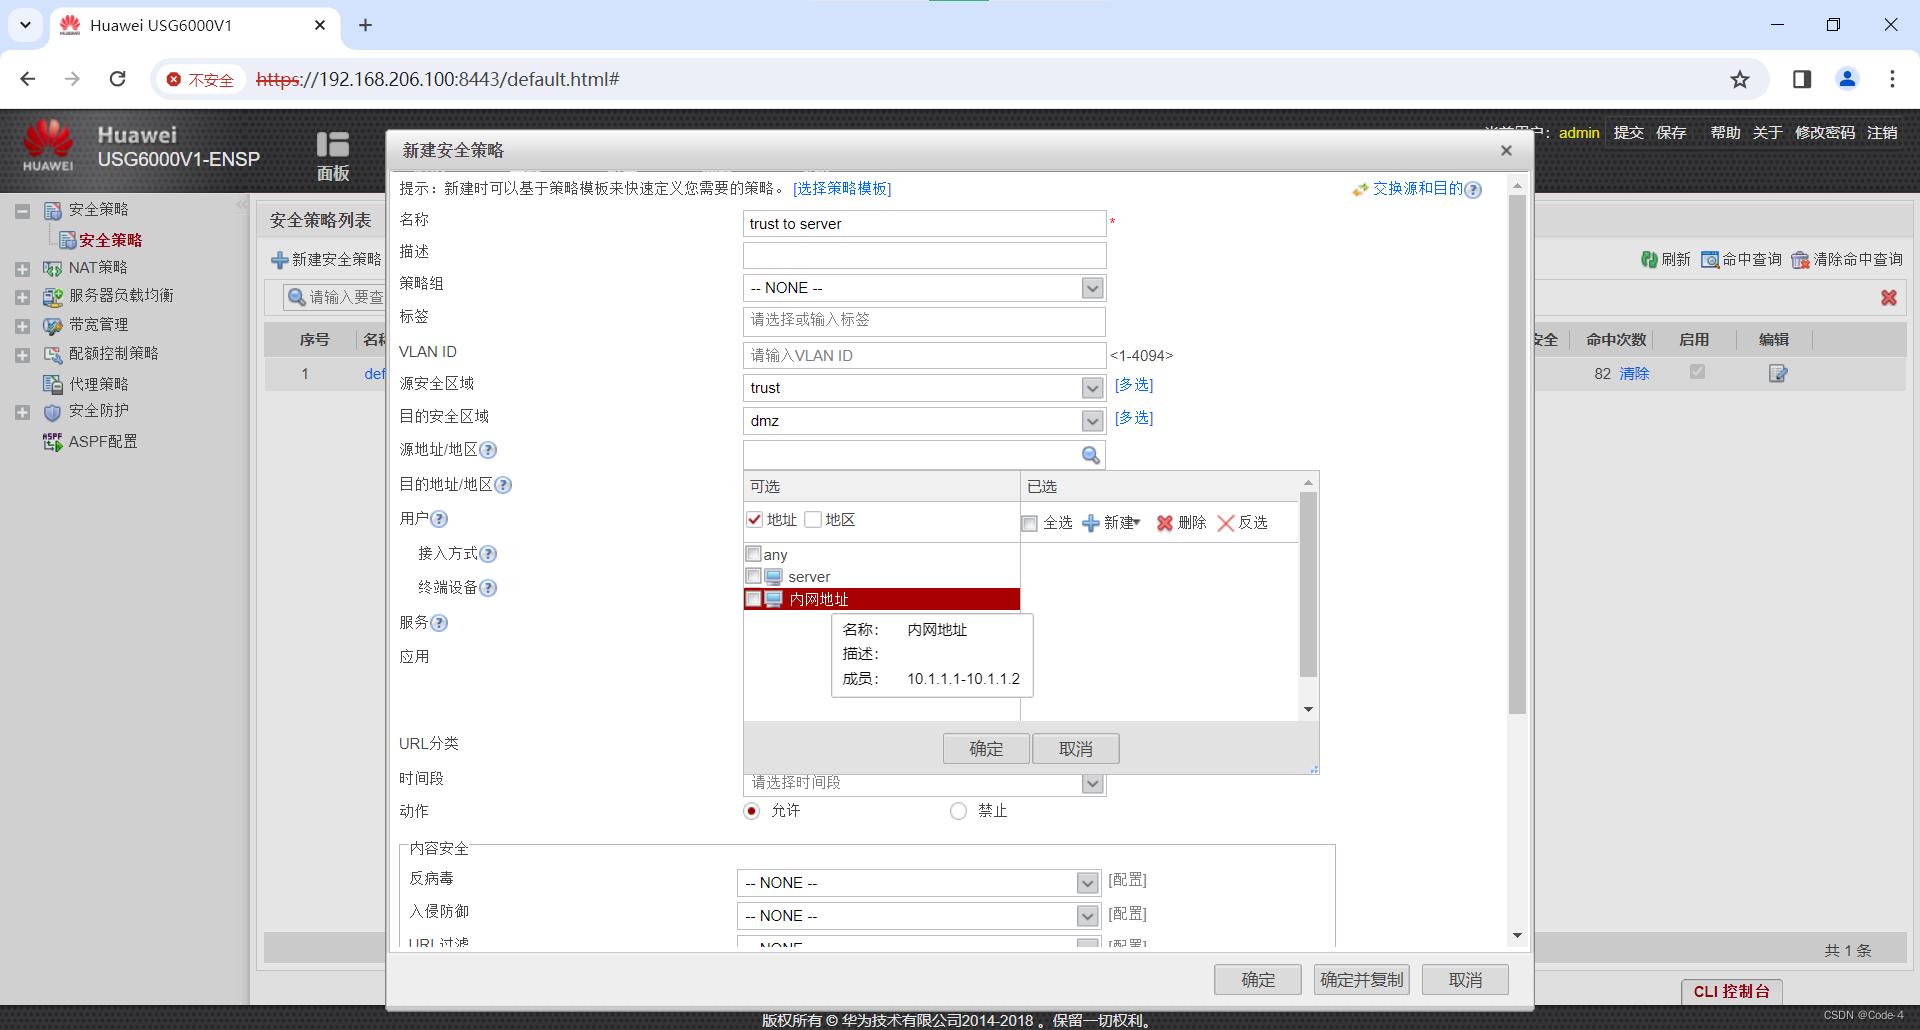The width and height of the screenshot is (1920, 1030).
Task: Click 取消 in the address picker
Action: coord(1076,749)
